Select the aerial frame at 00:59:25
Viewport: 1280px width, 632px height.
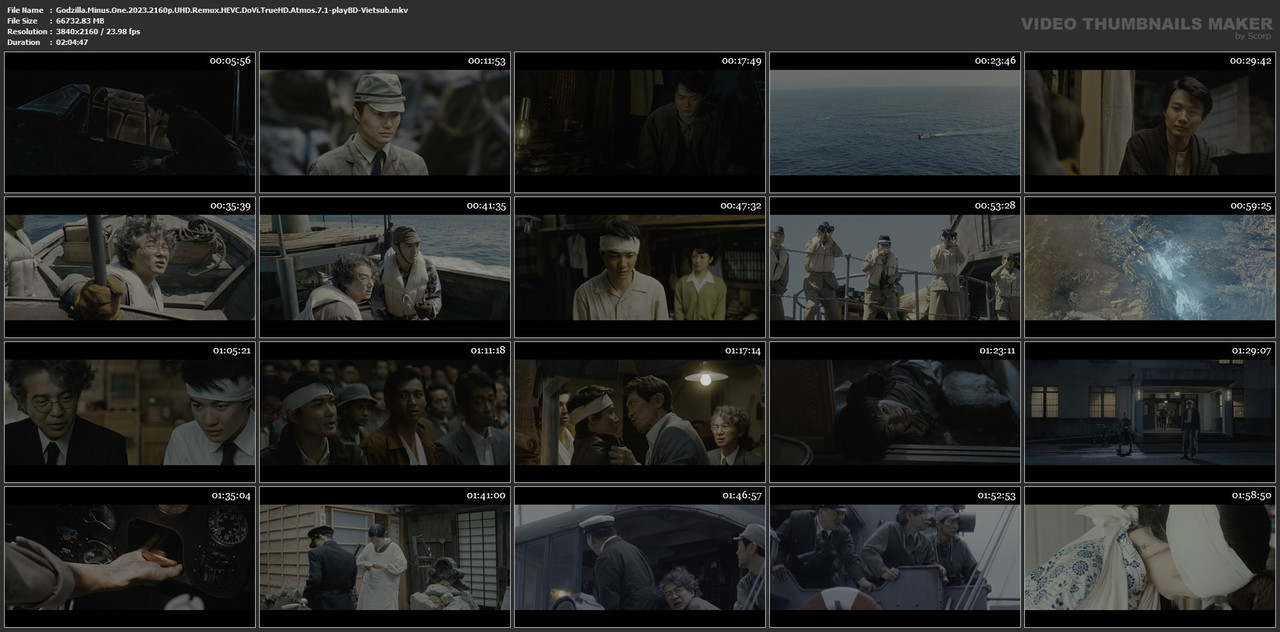[x=1150, y=267]
